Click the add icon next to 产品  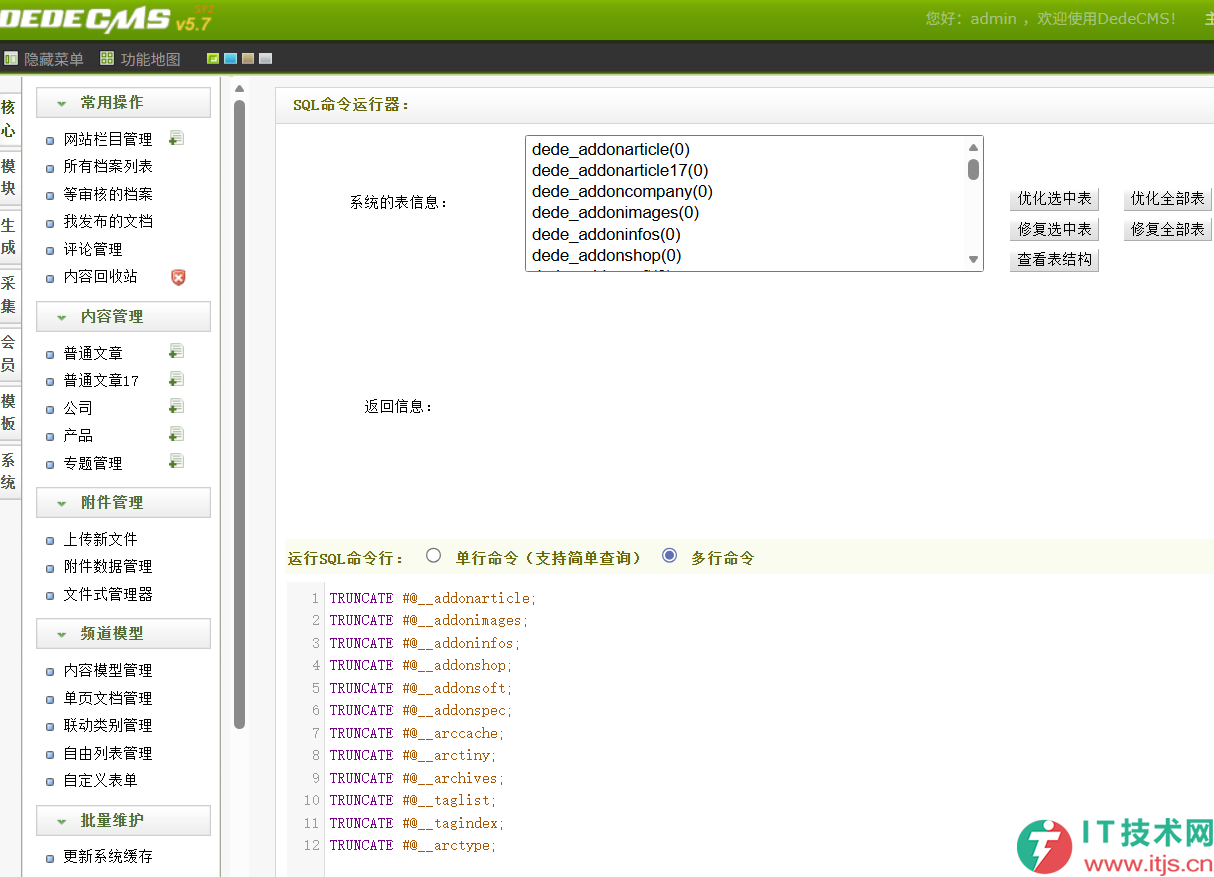pos(177,434)
